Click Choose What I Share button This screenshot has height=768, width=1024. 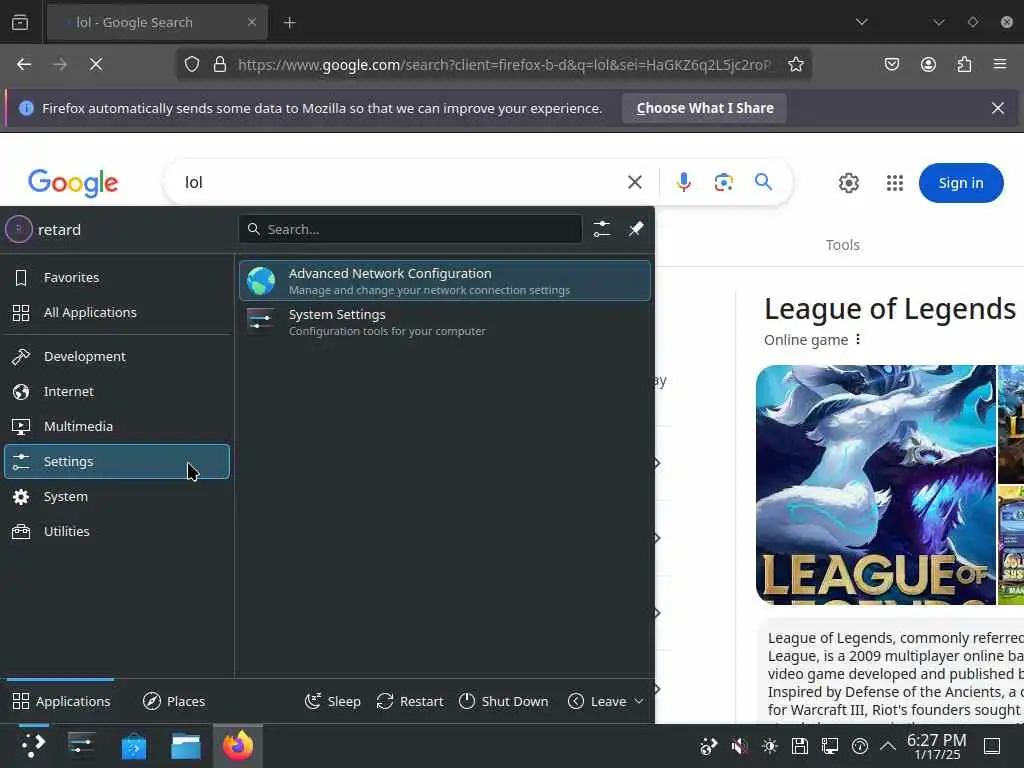(x=705, y=108)
